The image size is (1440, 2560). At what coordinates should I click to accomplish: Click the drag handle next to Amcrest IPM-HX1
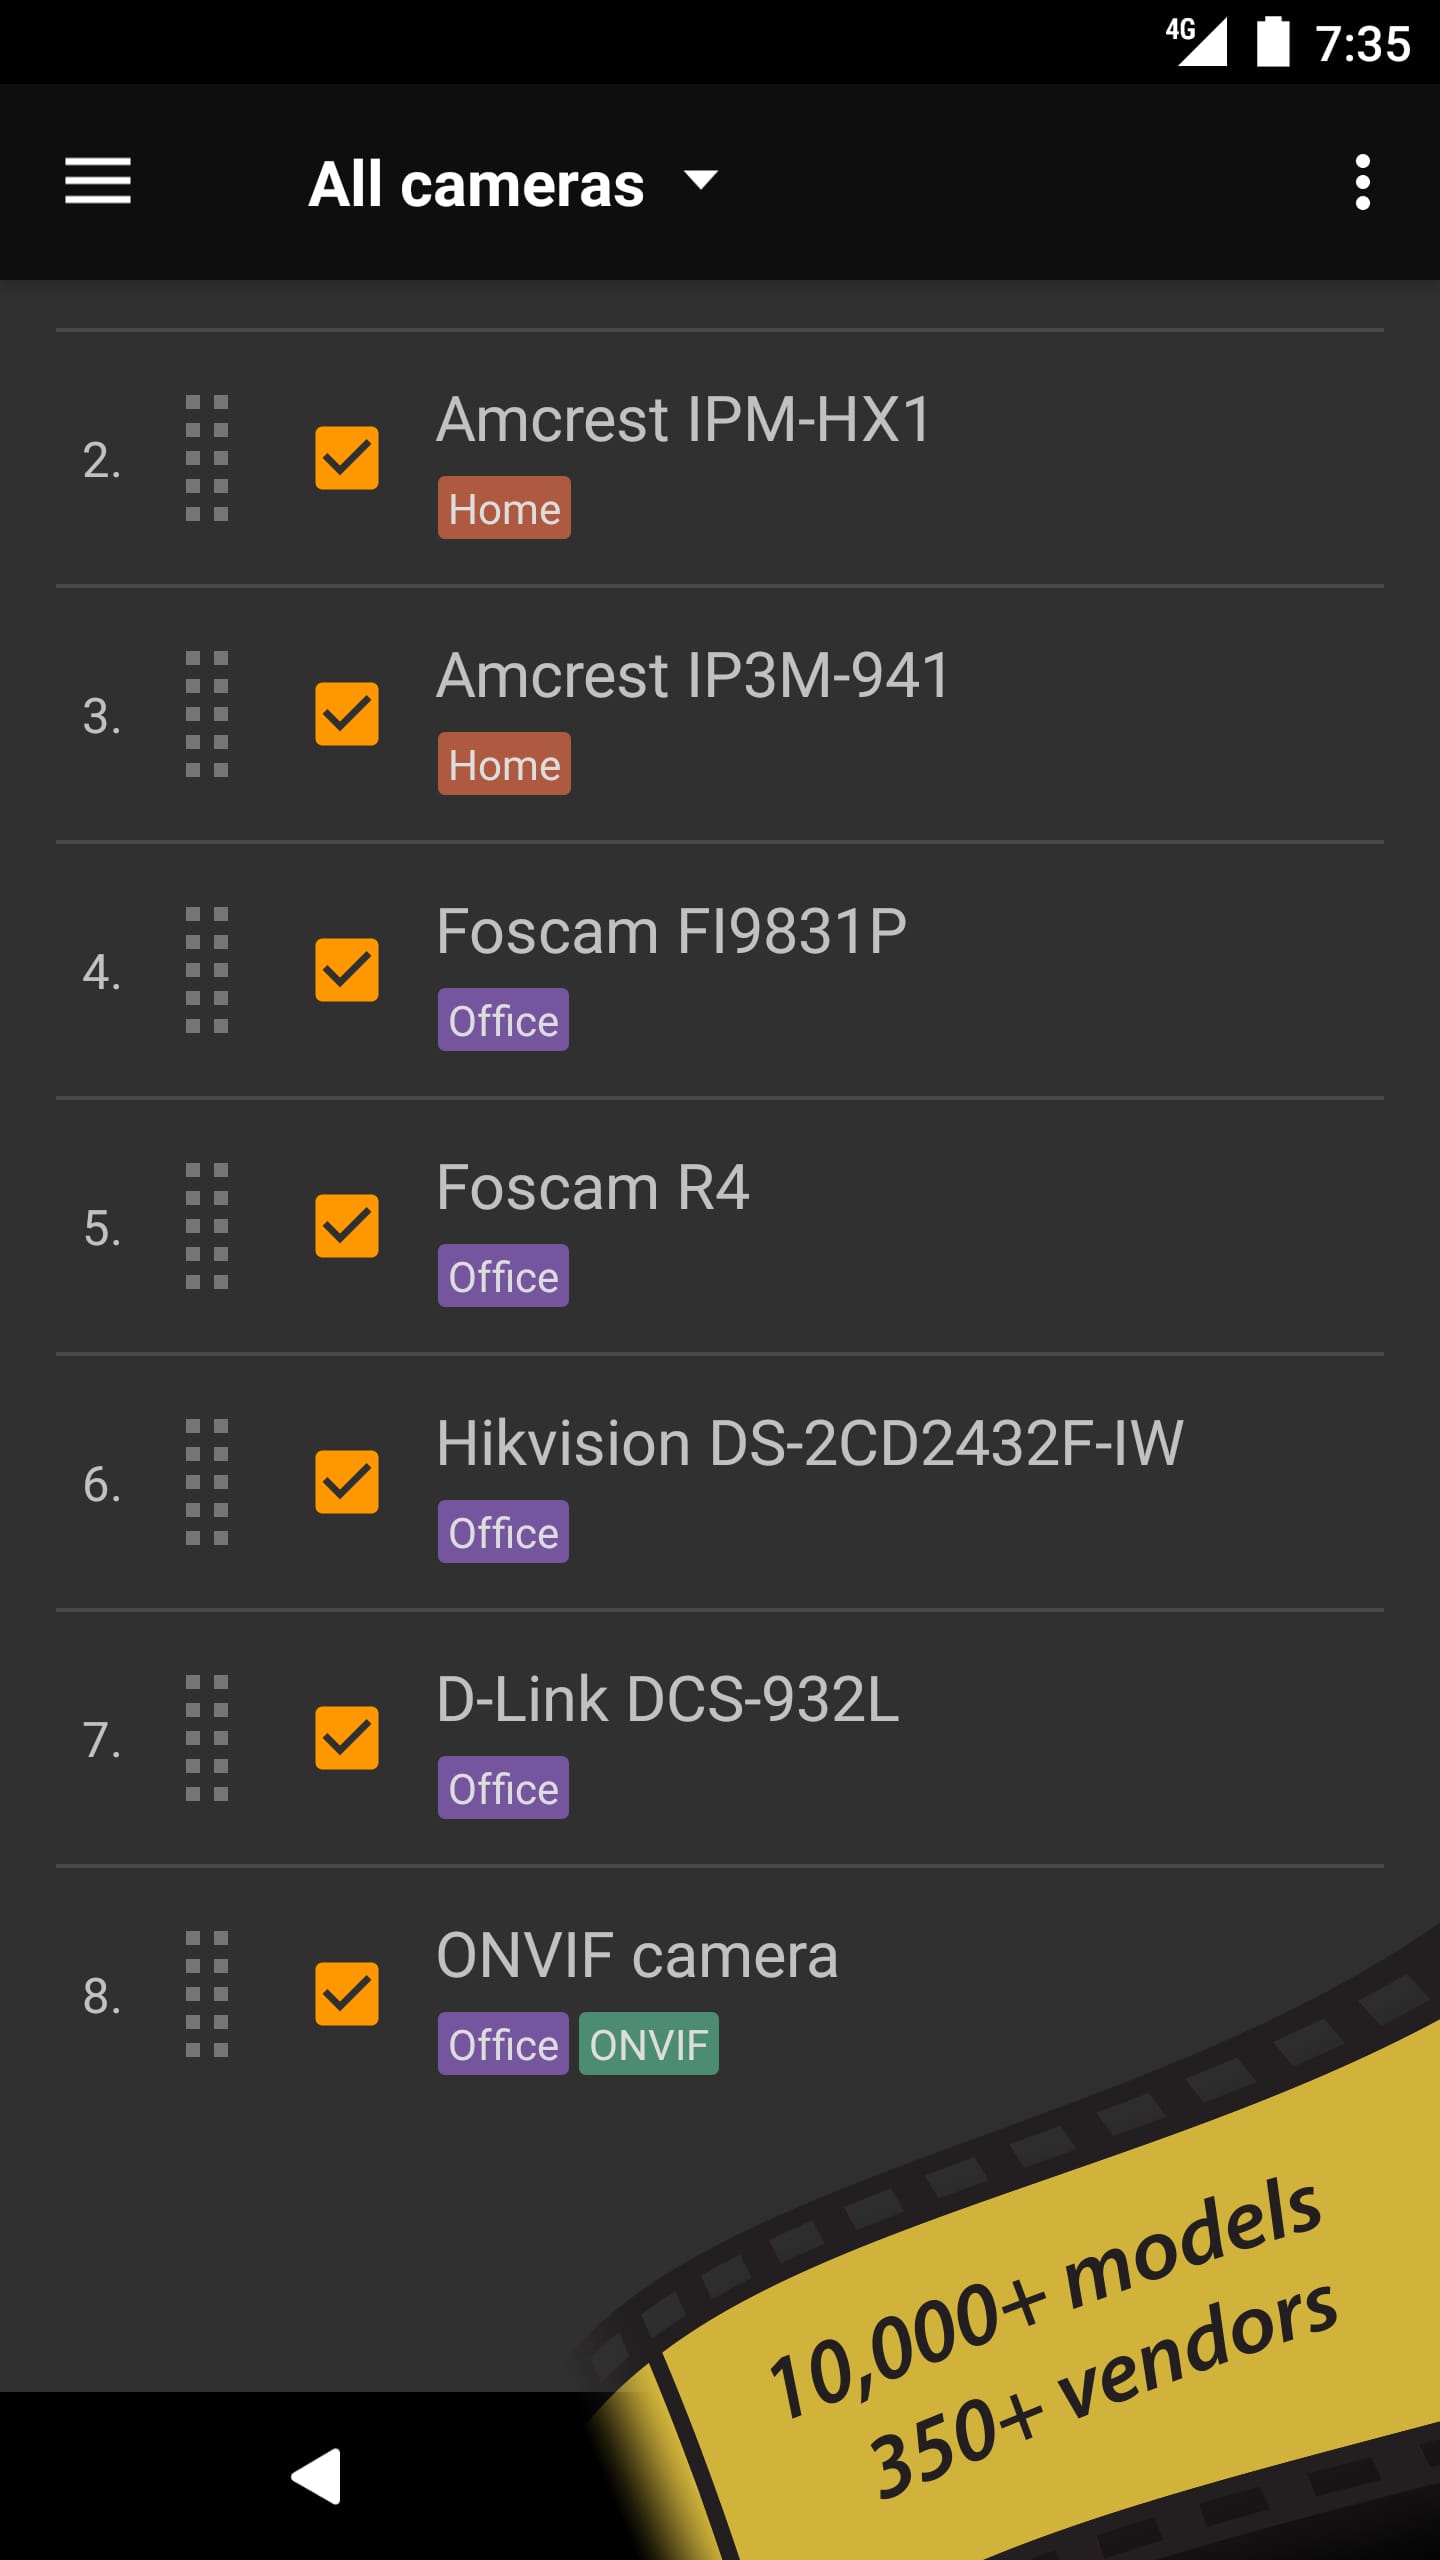[x=207, y=459]
